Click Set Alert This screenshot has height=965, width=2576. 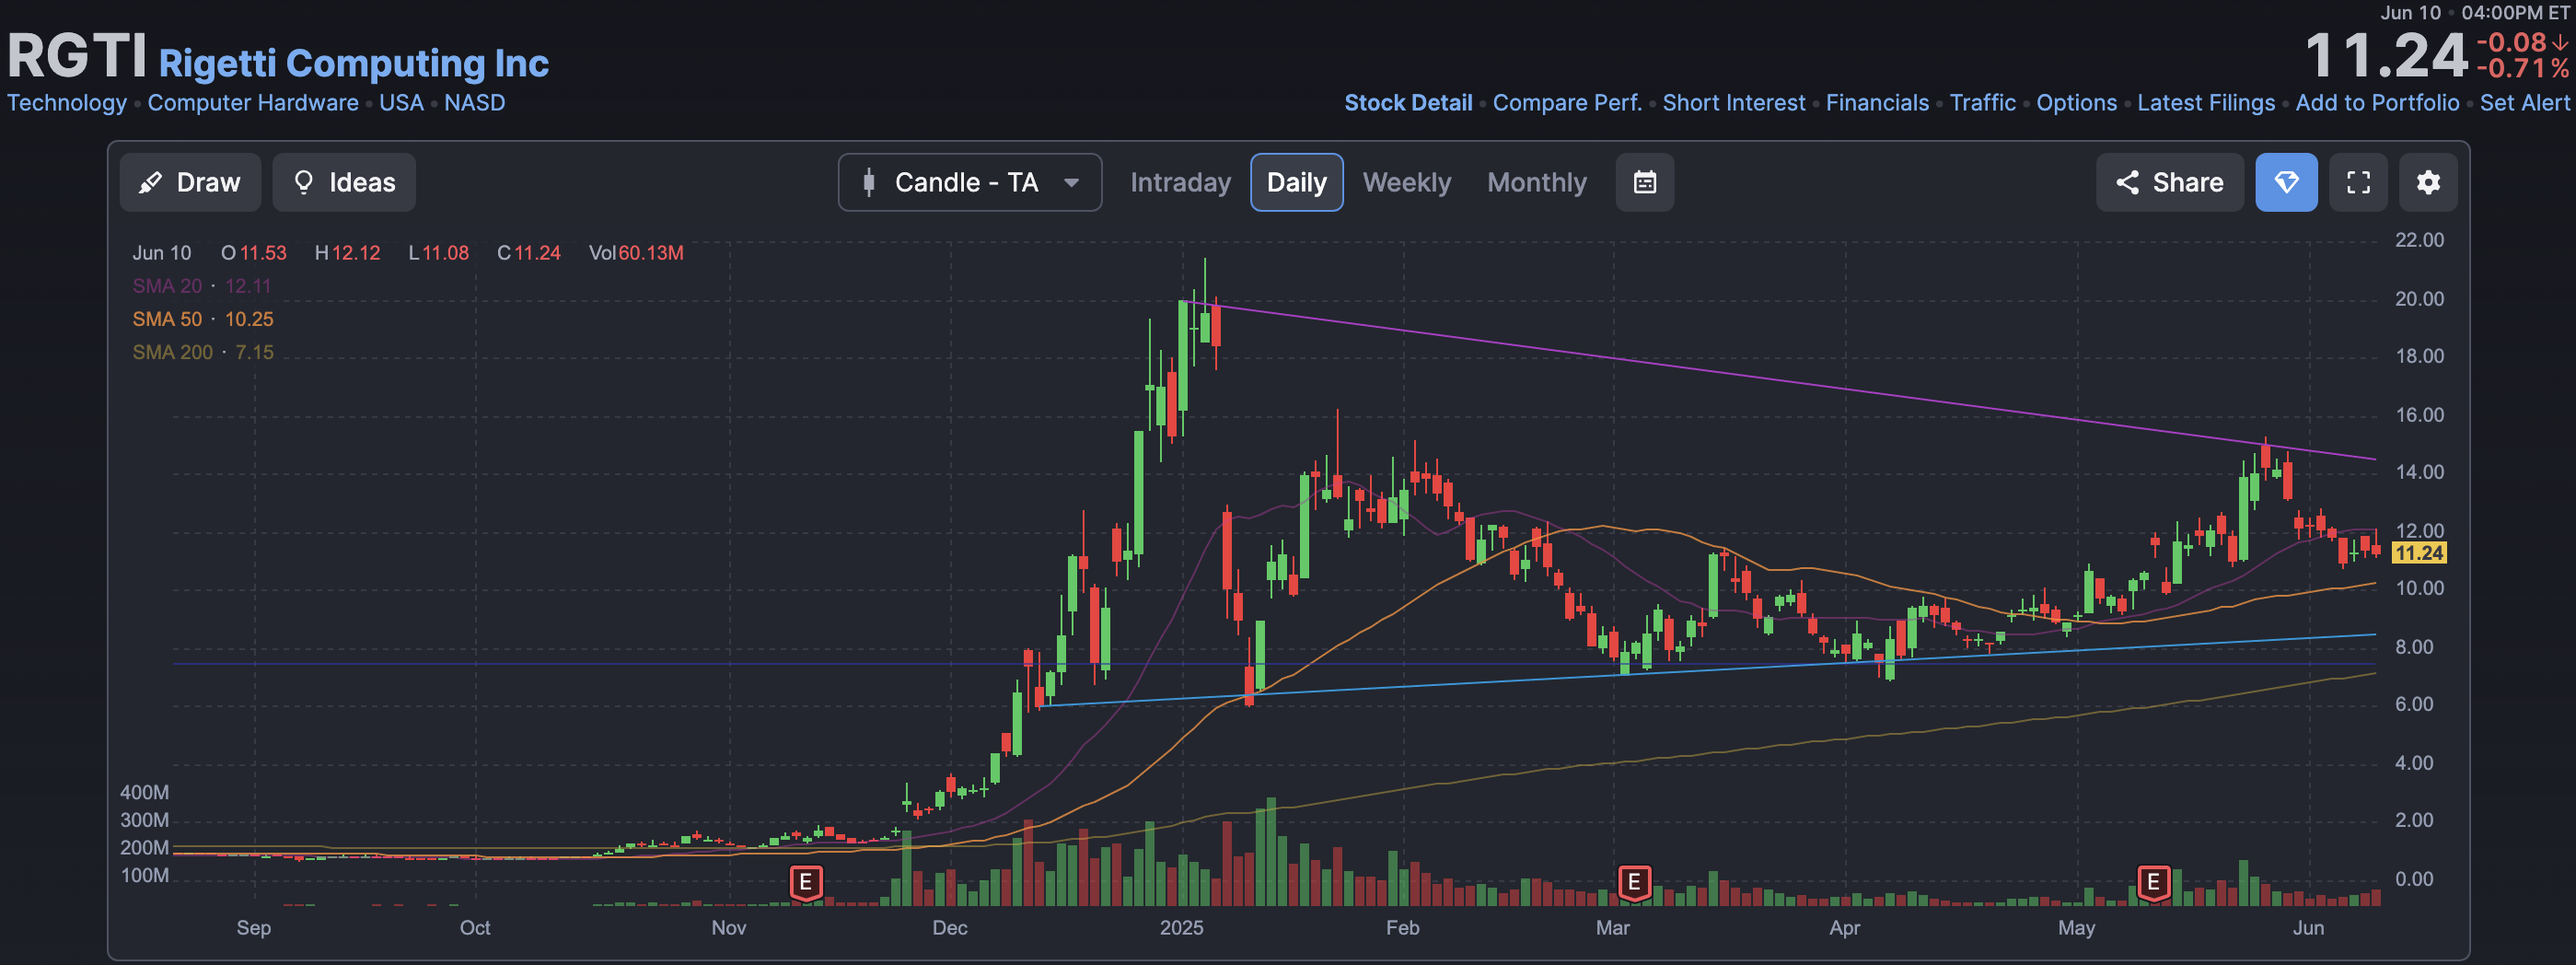2524,103
